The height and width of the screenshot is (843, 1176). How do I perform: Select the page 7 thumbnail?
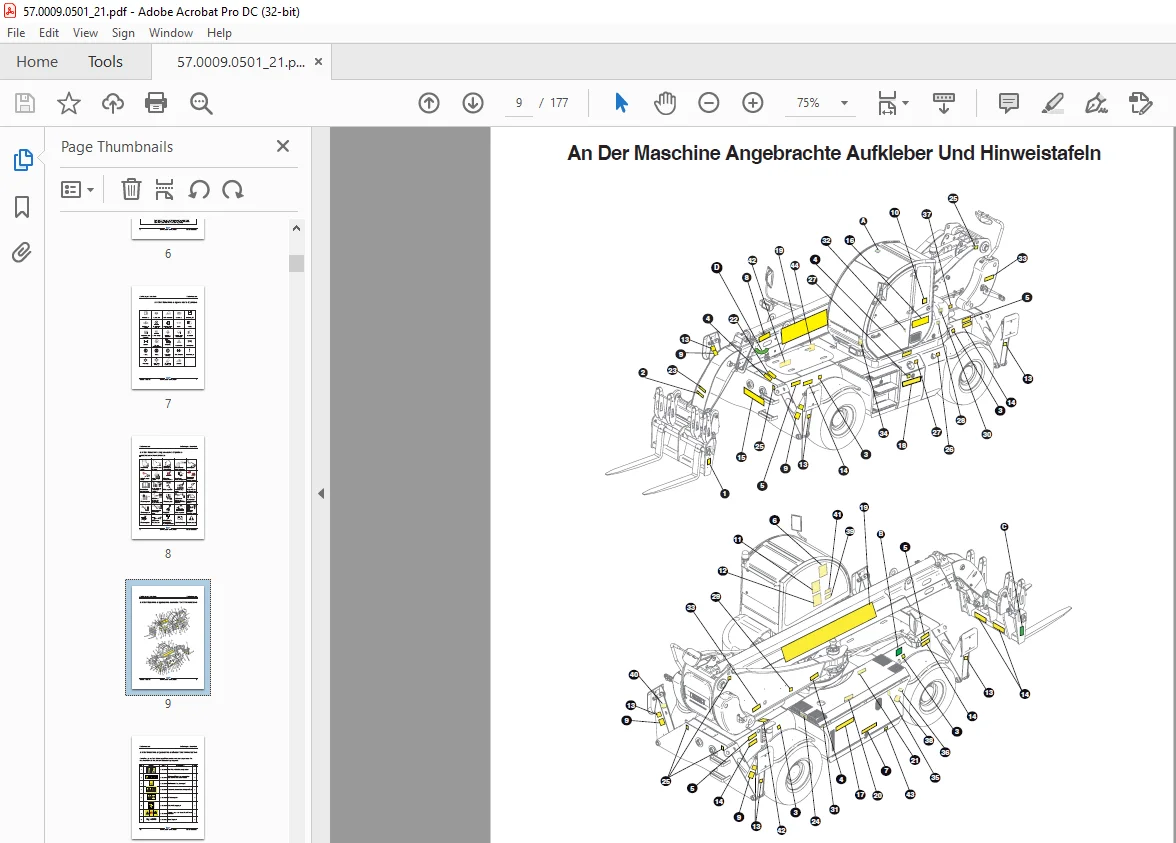(x=168, y=338)
